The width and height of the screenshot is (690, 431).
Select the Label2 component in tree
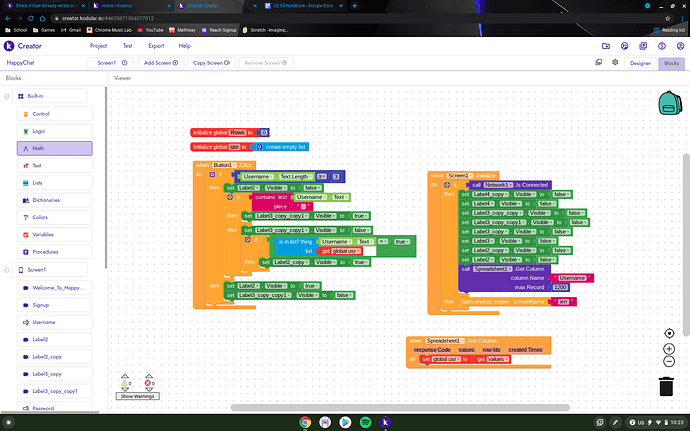[x=55, y=339]
